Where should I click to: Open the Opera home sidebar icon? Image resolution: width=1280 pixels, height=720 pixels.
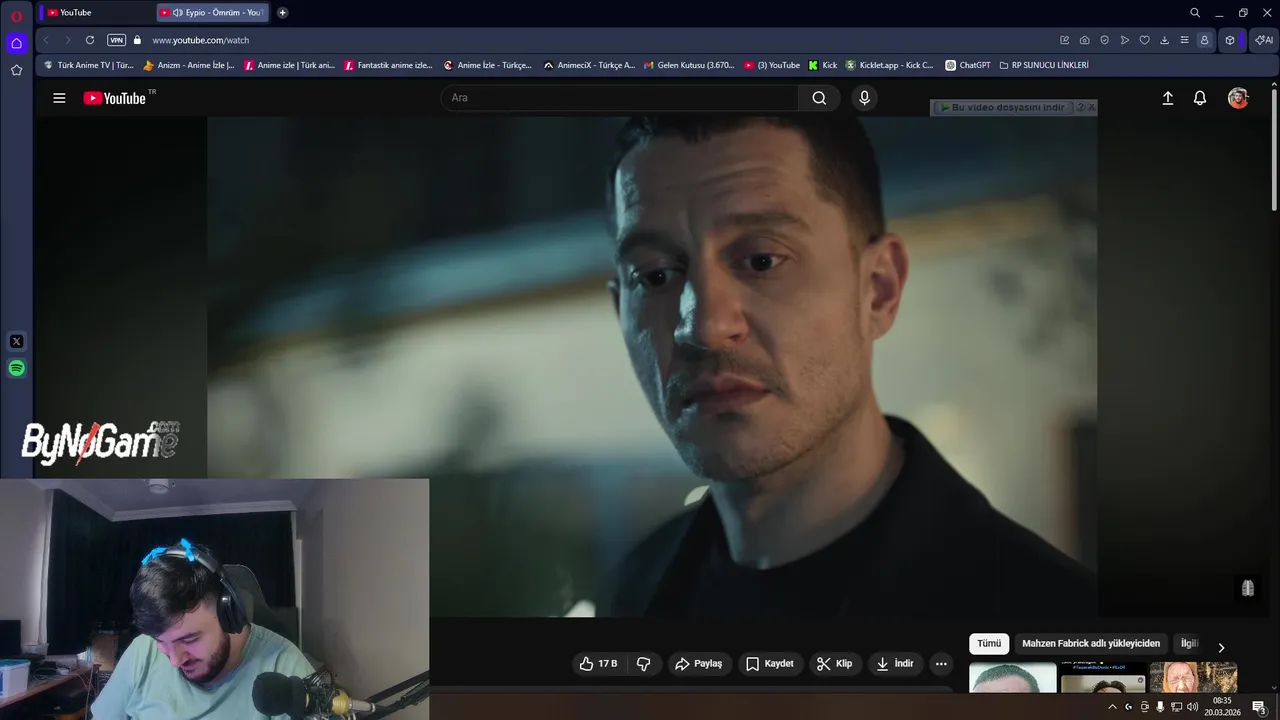pyautogui.click(x=16, y=43)
